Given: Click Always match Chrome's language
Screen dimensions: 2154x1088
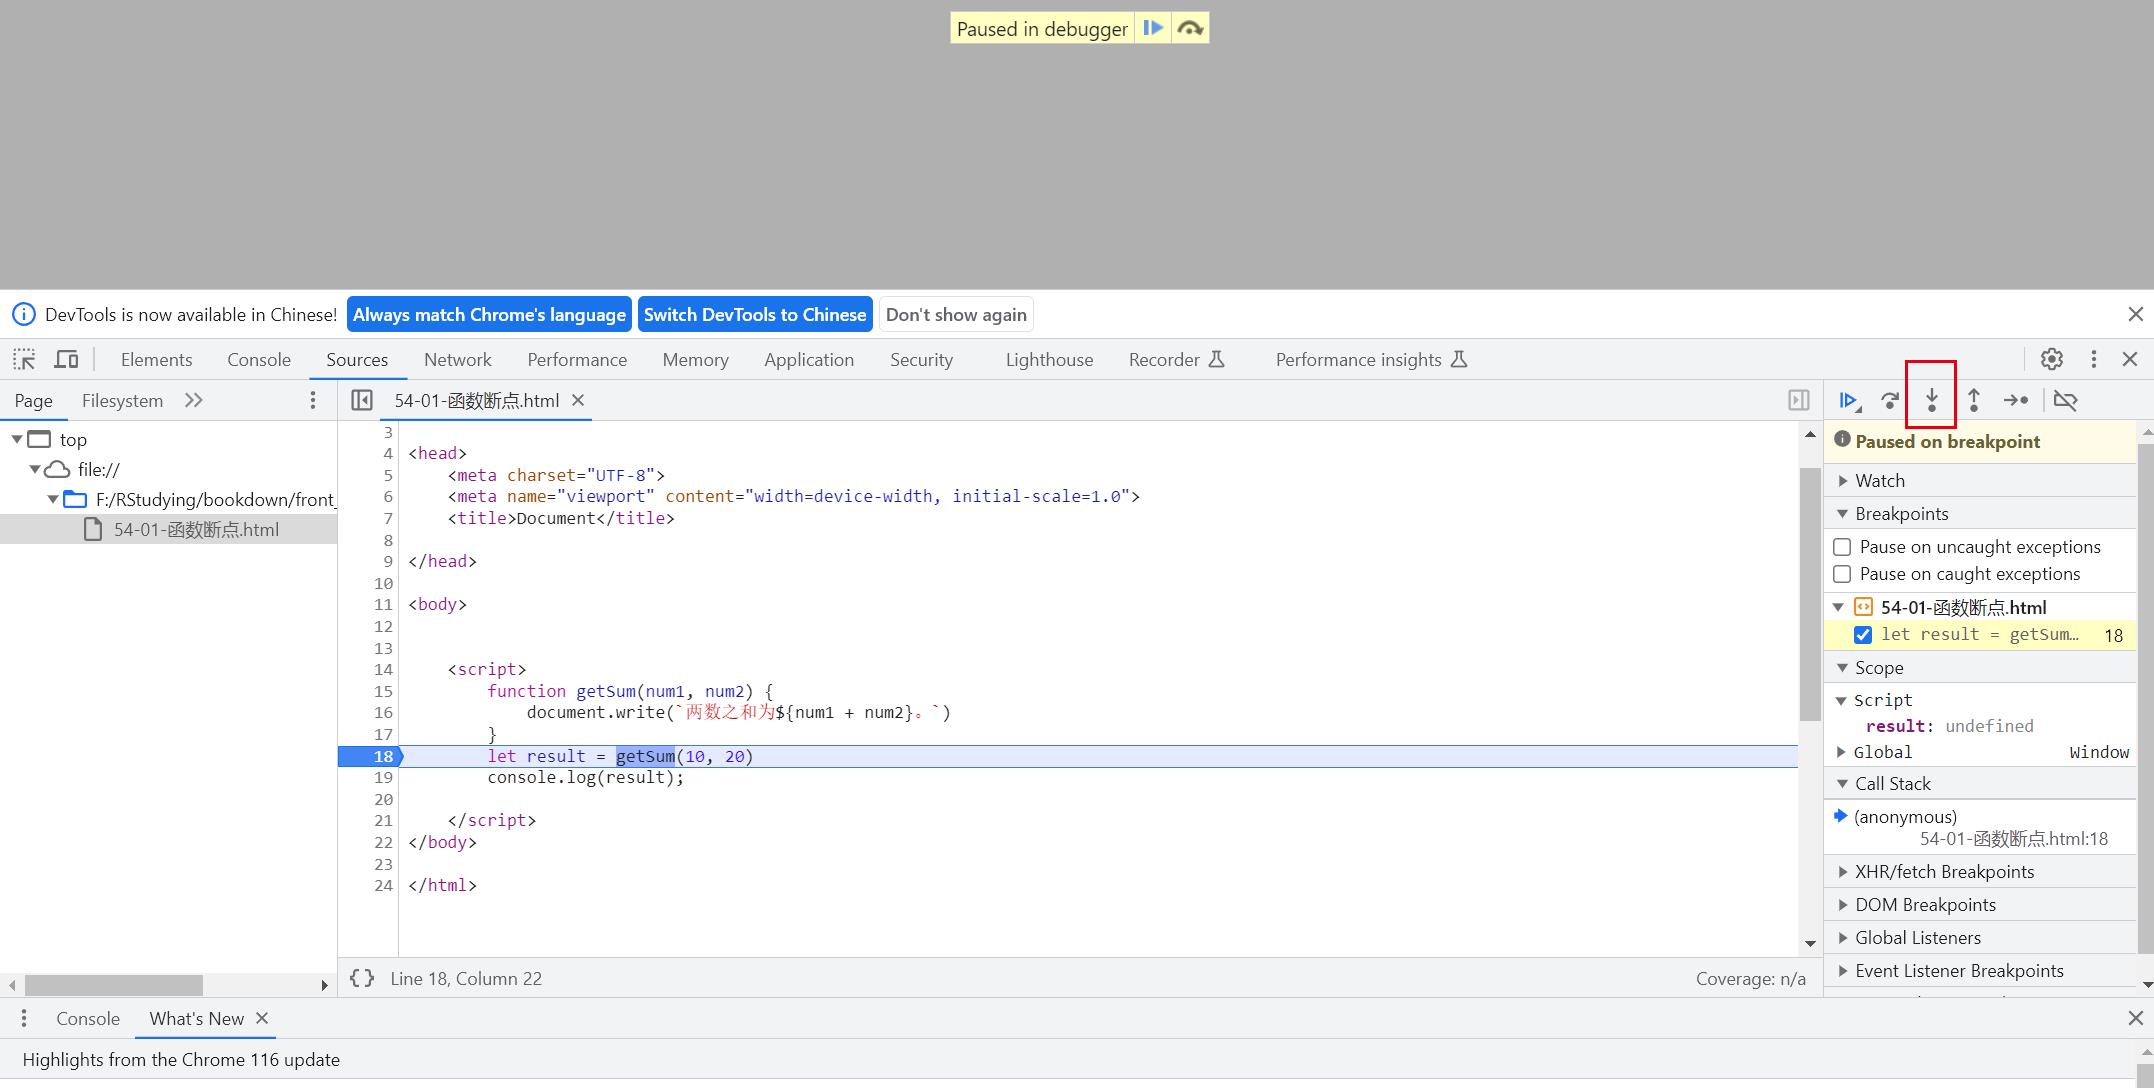Looking at the screenshot, I should click(489, 314).
